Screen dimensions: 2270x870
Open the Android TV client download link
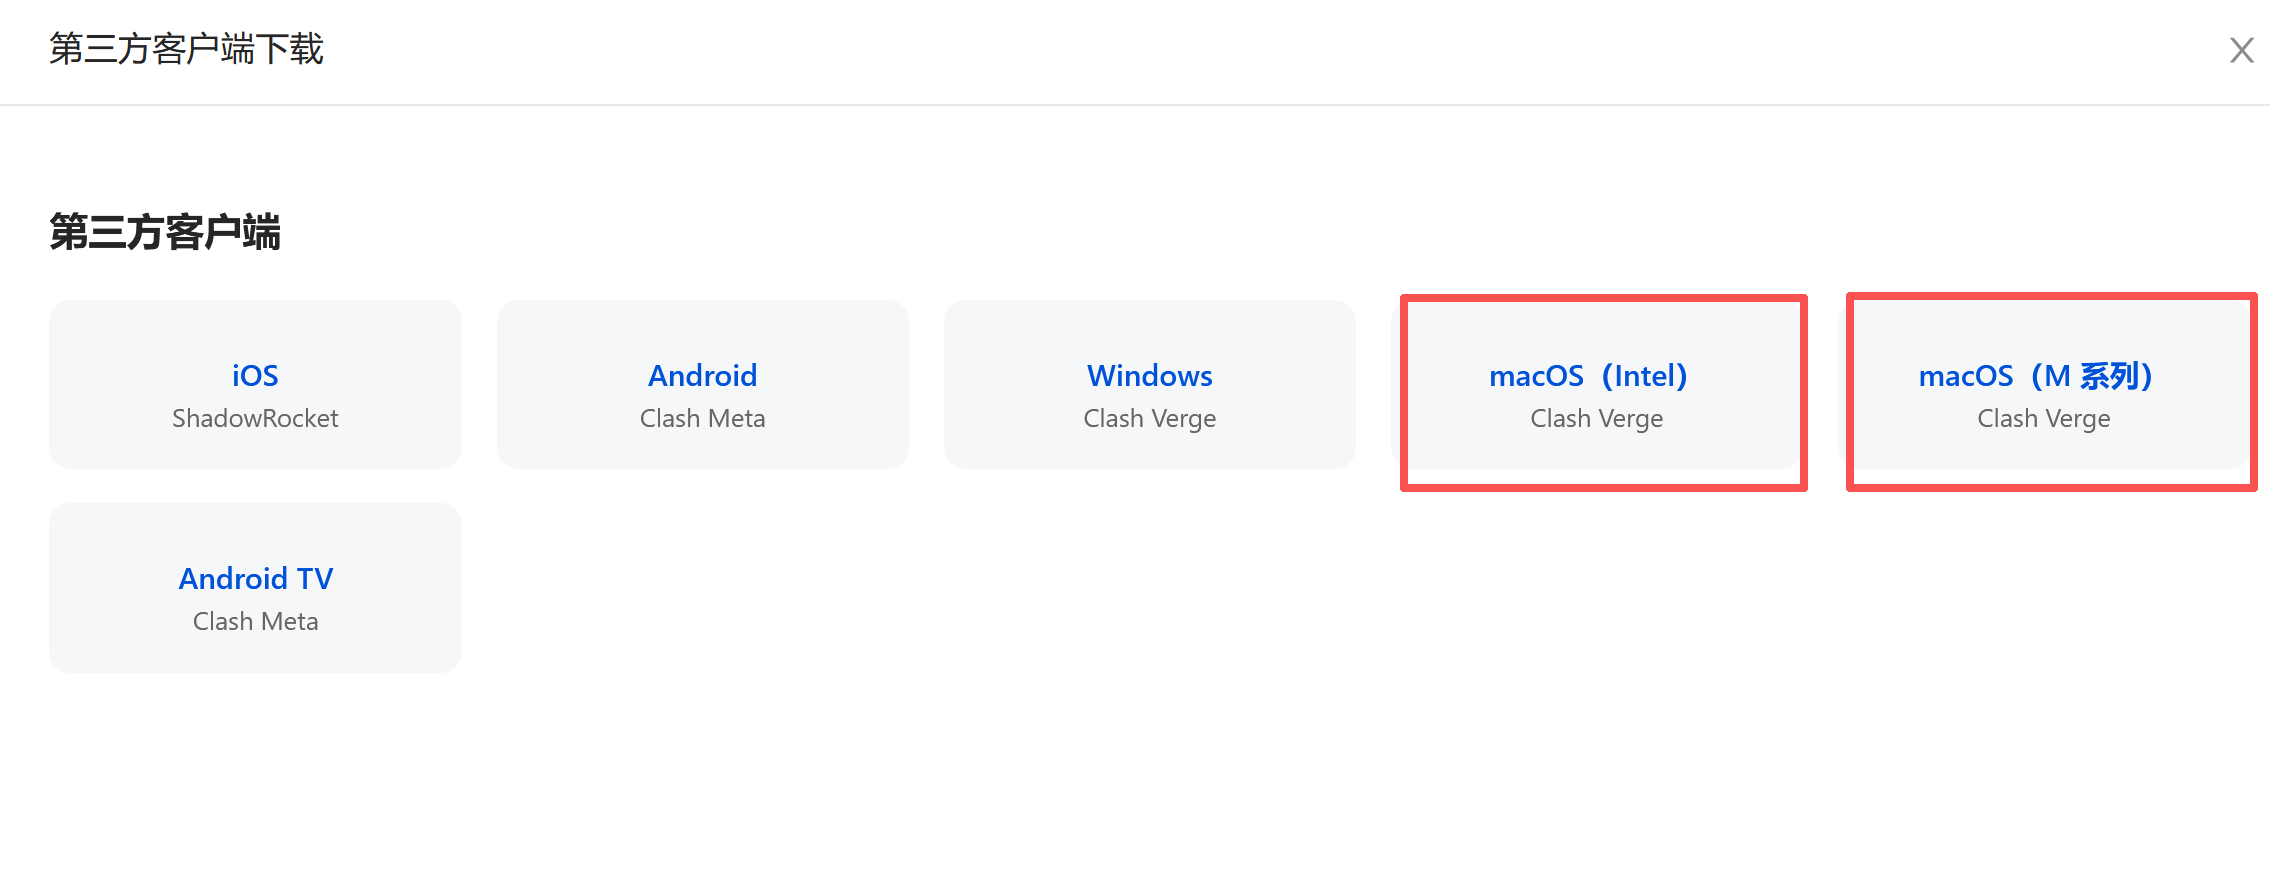point(255,578)
